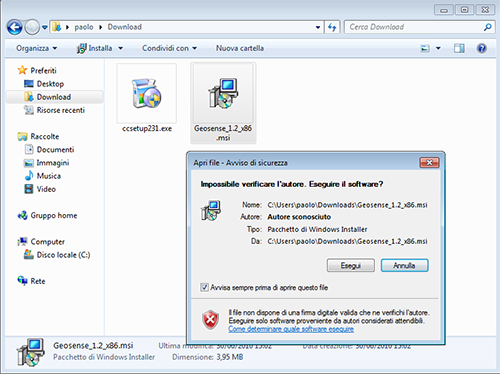Screen dimensions: 500x374
Task: Click the red shield warning icon
Action: [210, 320]
